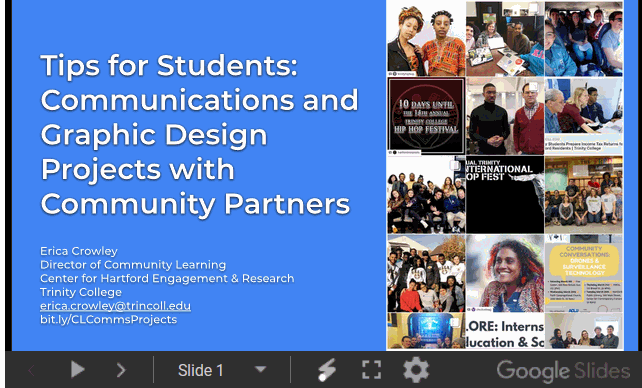This screenshot has height=388, width=642.
Task: Click the classroom group photo with bookshelves
Action: (x=584, y=194)
